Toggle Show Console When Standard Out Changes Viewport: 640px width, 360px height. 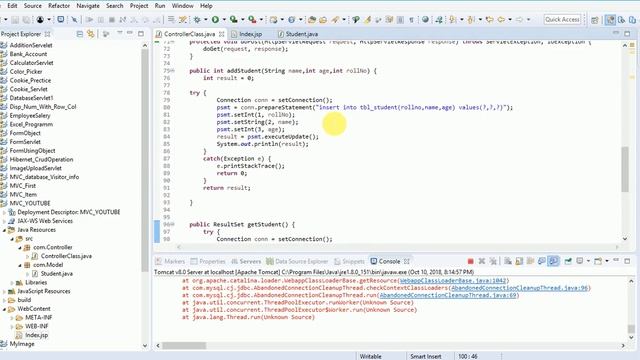(x=542, y=261)
